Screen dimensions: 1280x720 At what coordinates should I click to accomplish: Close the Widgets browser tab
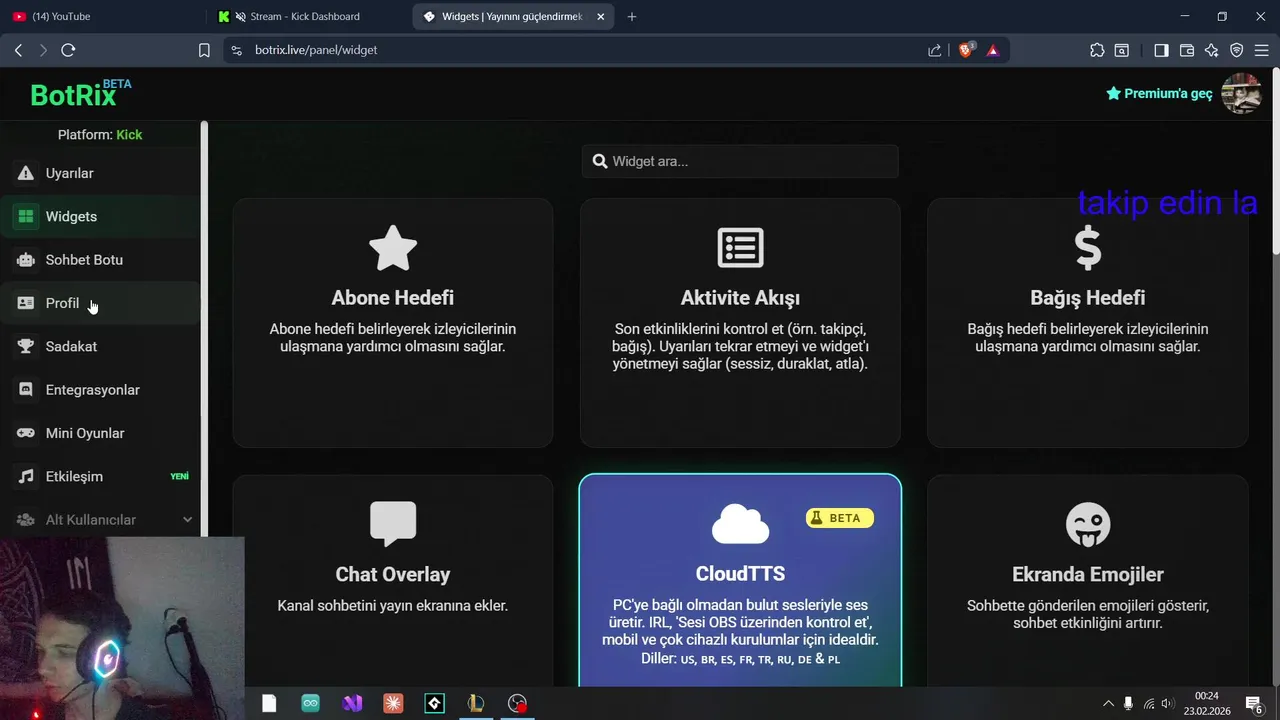(600, 16)
